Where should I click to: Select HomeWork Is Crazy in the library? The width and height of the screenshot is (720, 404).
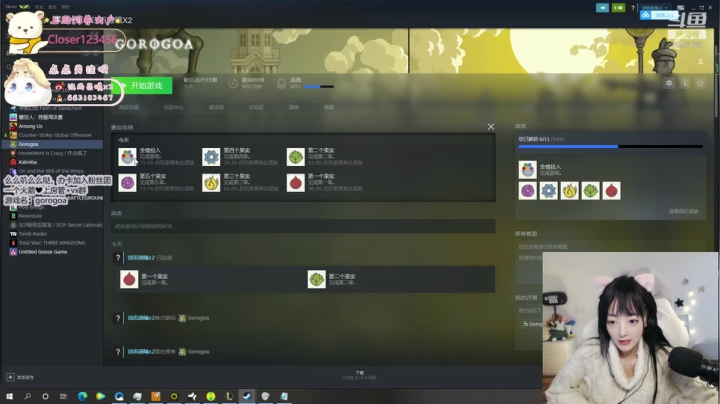pyautogui.click(x=52, y=153)
